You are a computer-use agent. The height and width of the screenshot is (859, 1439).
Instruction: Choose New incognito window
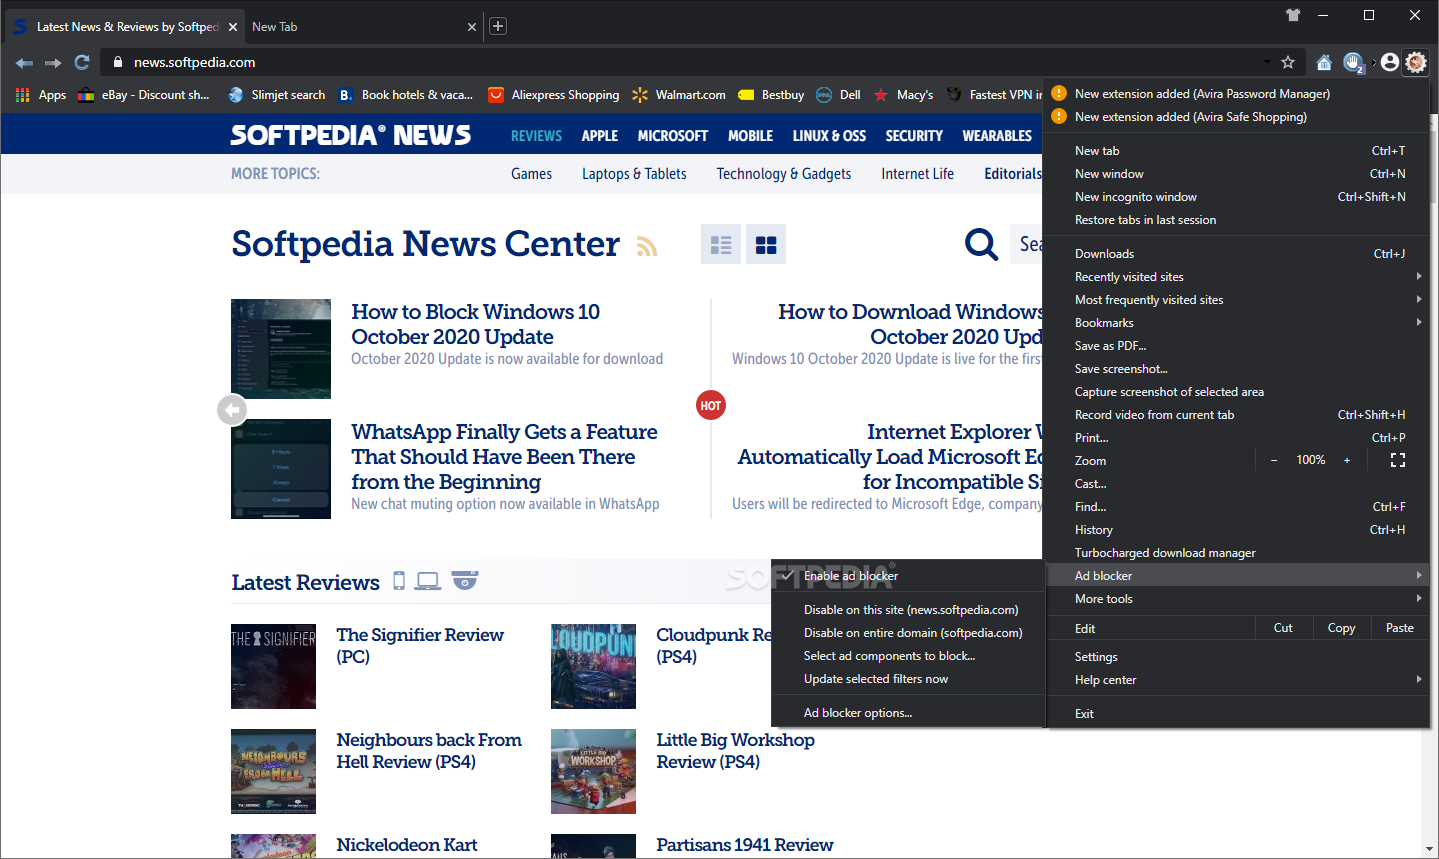[1236, 197]
